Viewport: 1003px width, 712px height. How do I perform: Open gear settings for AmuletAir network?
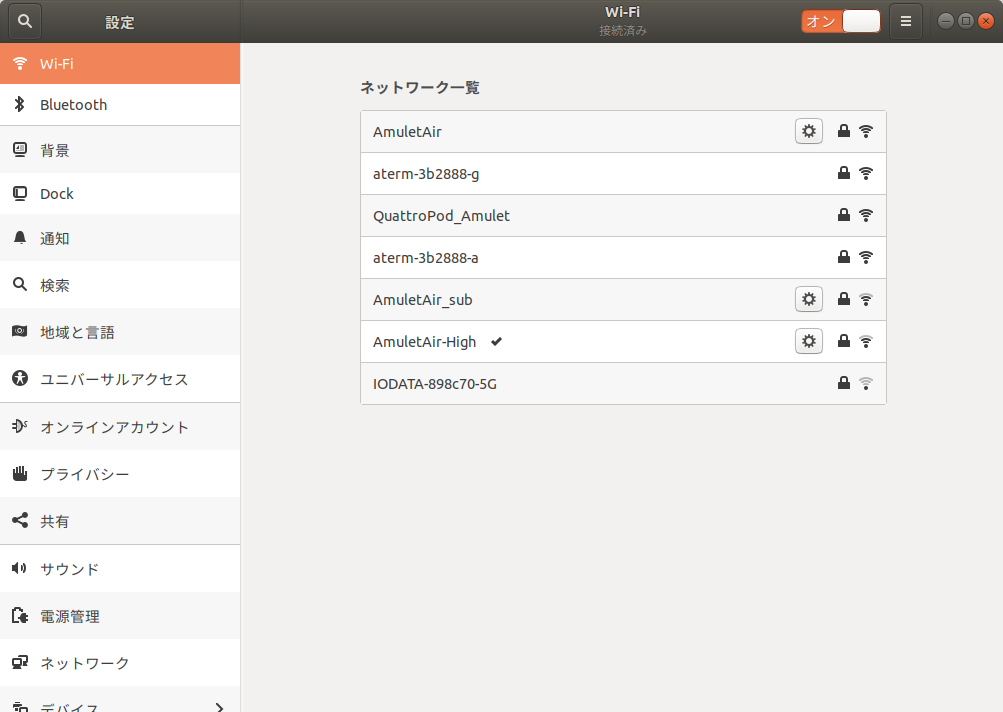(809, 131)
